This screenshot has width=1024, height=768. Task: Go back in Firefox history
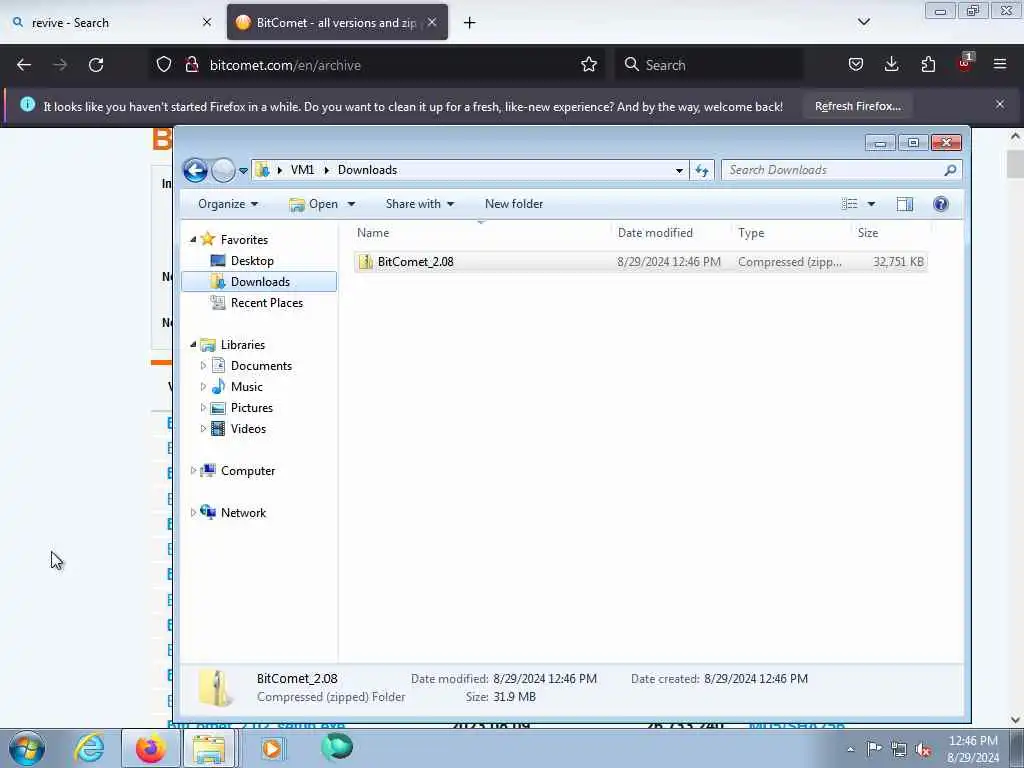click(x=24, y=65)
